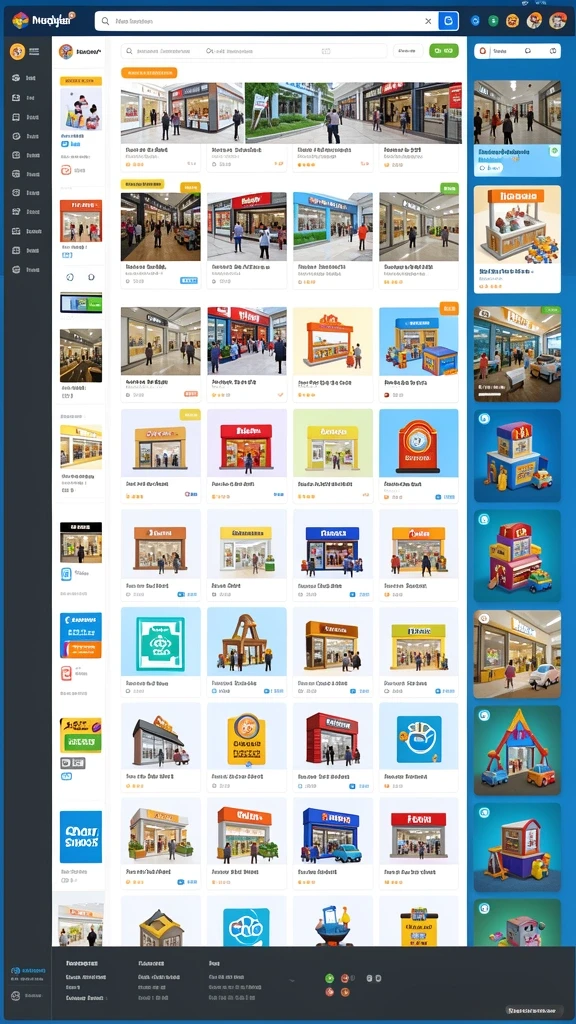
Task: Open the swing set with toy cars card
Action: click(517, 751)
